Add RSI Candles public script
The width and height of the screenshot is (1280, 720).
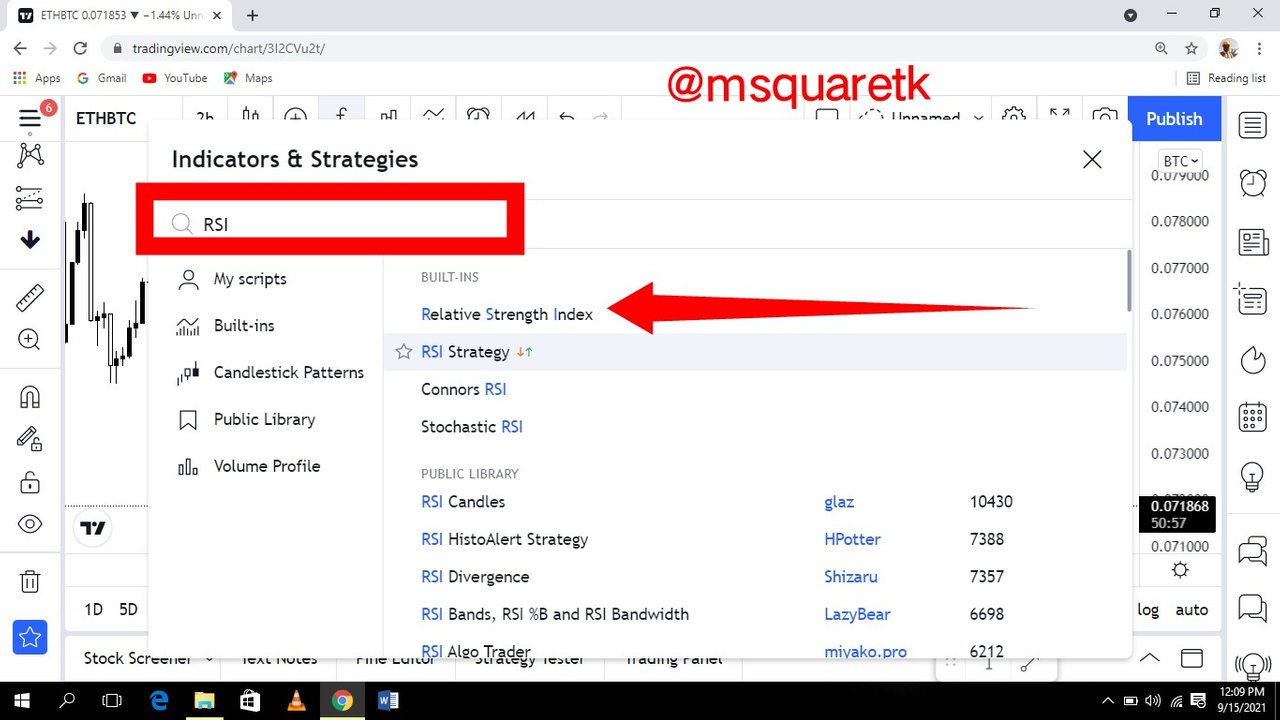coord(463,502)
